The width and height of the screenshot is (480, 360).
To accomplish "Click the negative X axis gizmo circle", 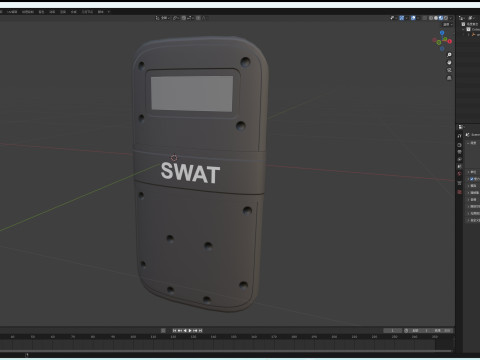I will [x=435, y=40].
